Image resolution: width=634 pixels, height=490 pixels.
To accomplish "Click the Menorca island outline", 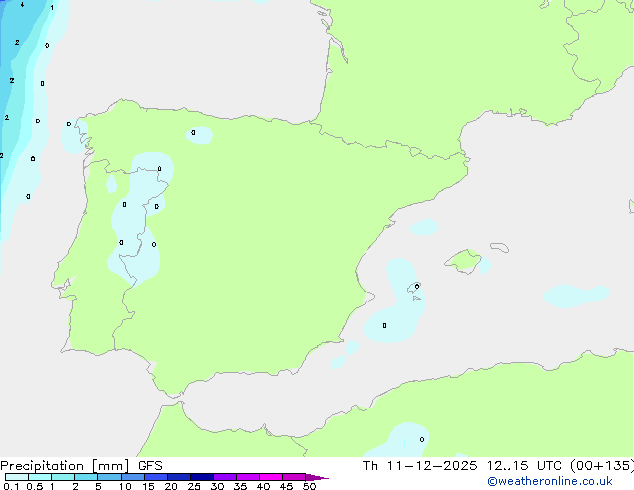I will point(500,247).
